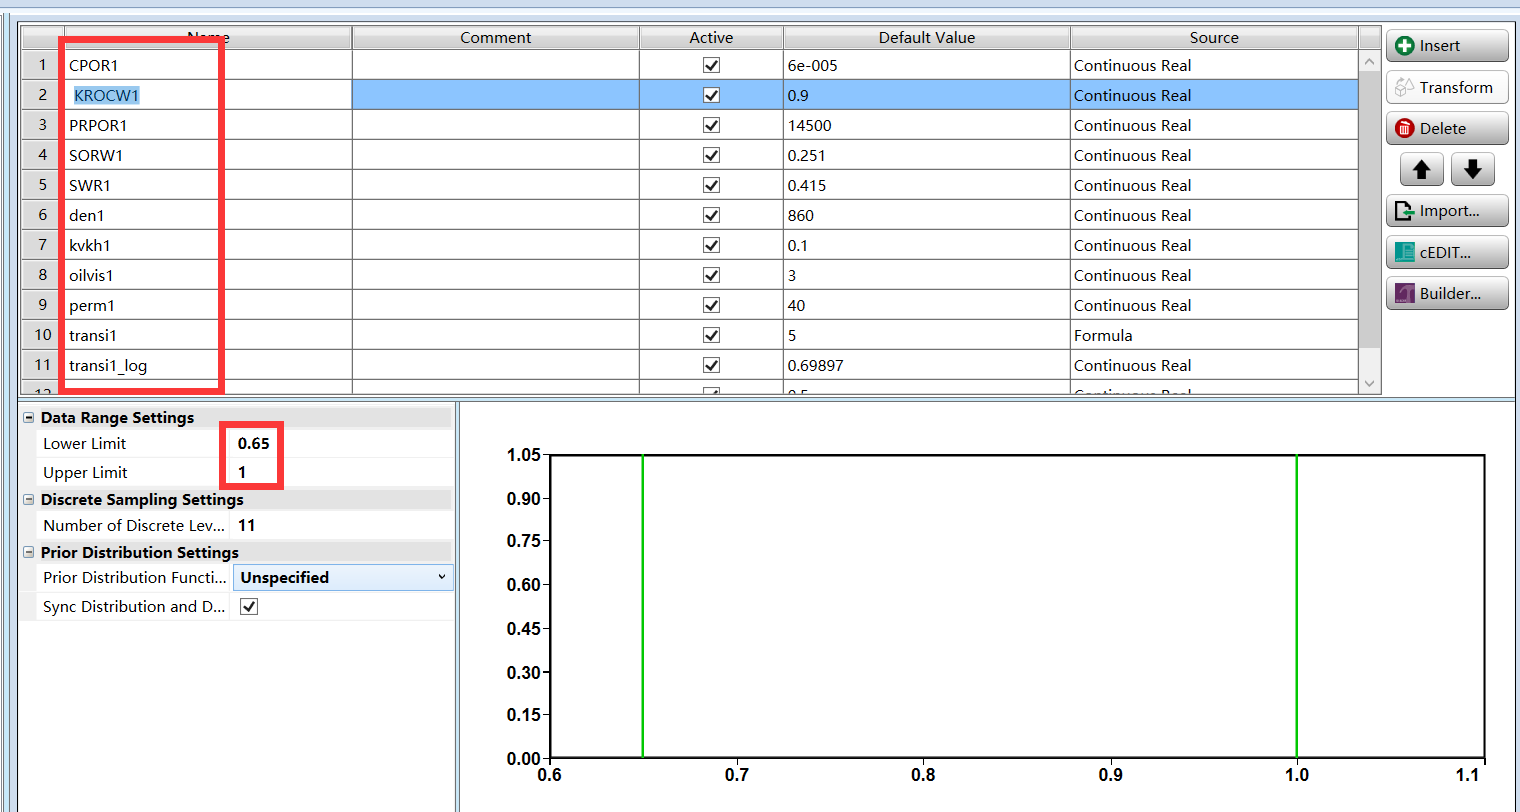Click the Insert button with plus icon
1520x812 pixels.
click(x=1446, y=46)
